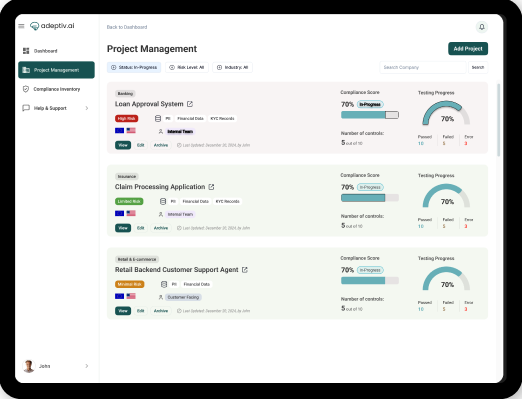The height and width of the screenshot is (399, 522).
Task: View the Loan Approval System project
Action: [123, 145]
